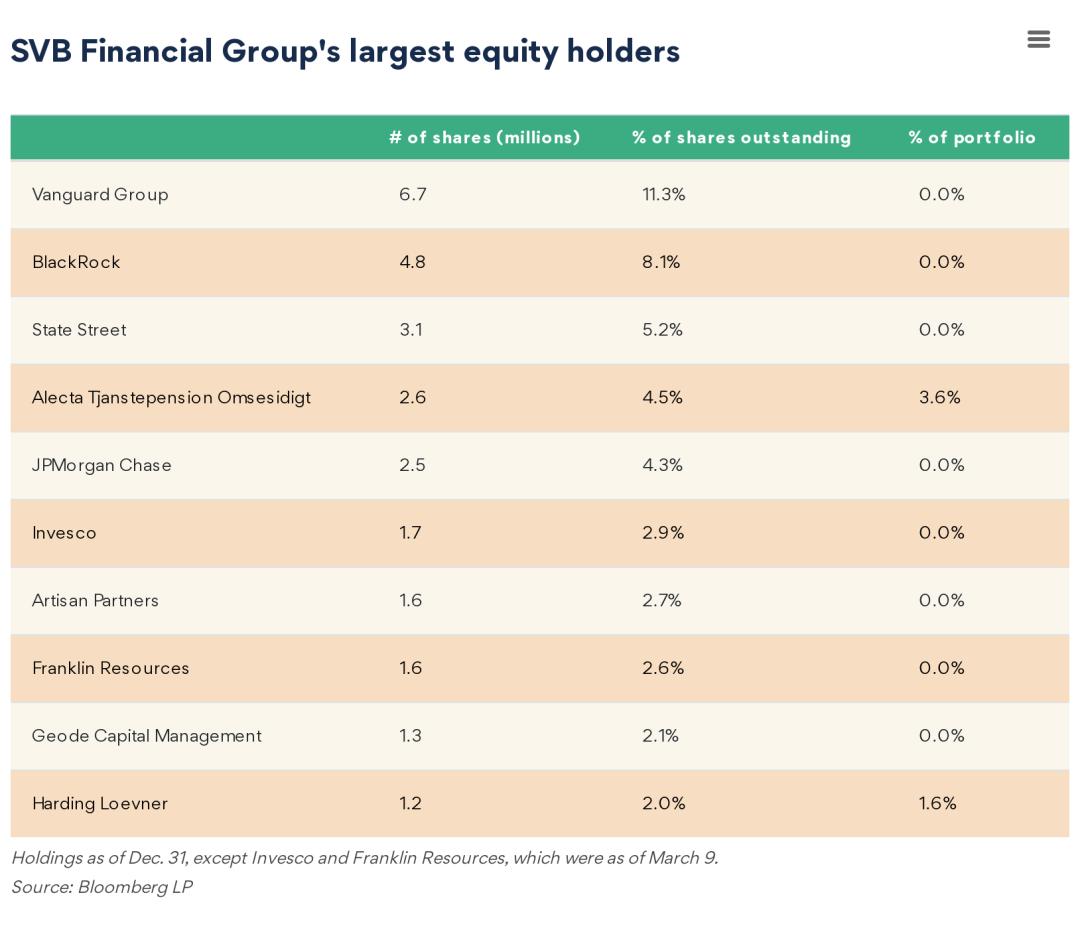This screenshot has height=938, width=1080.
Task: Open the chart hamburger menu icon
Action: click(1038, 39)
